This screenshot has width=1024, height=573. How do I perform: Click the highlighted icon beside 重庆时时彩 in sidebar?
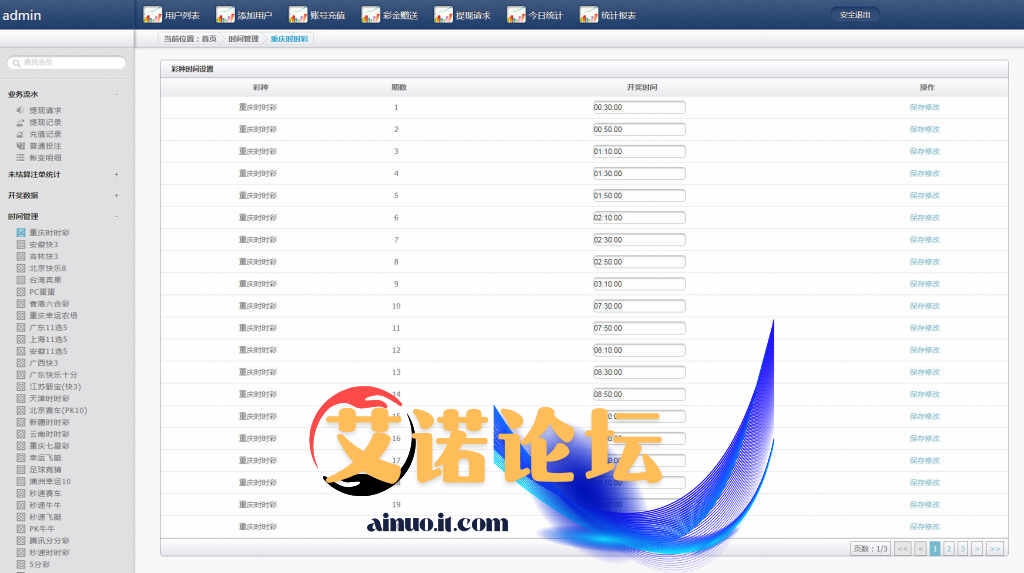(21, 233)
